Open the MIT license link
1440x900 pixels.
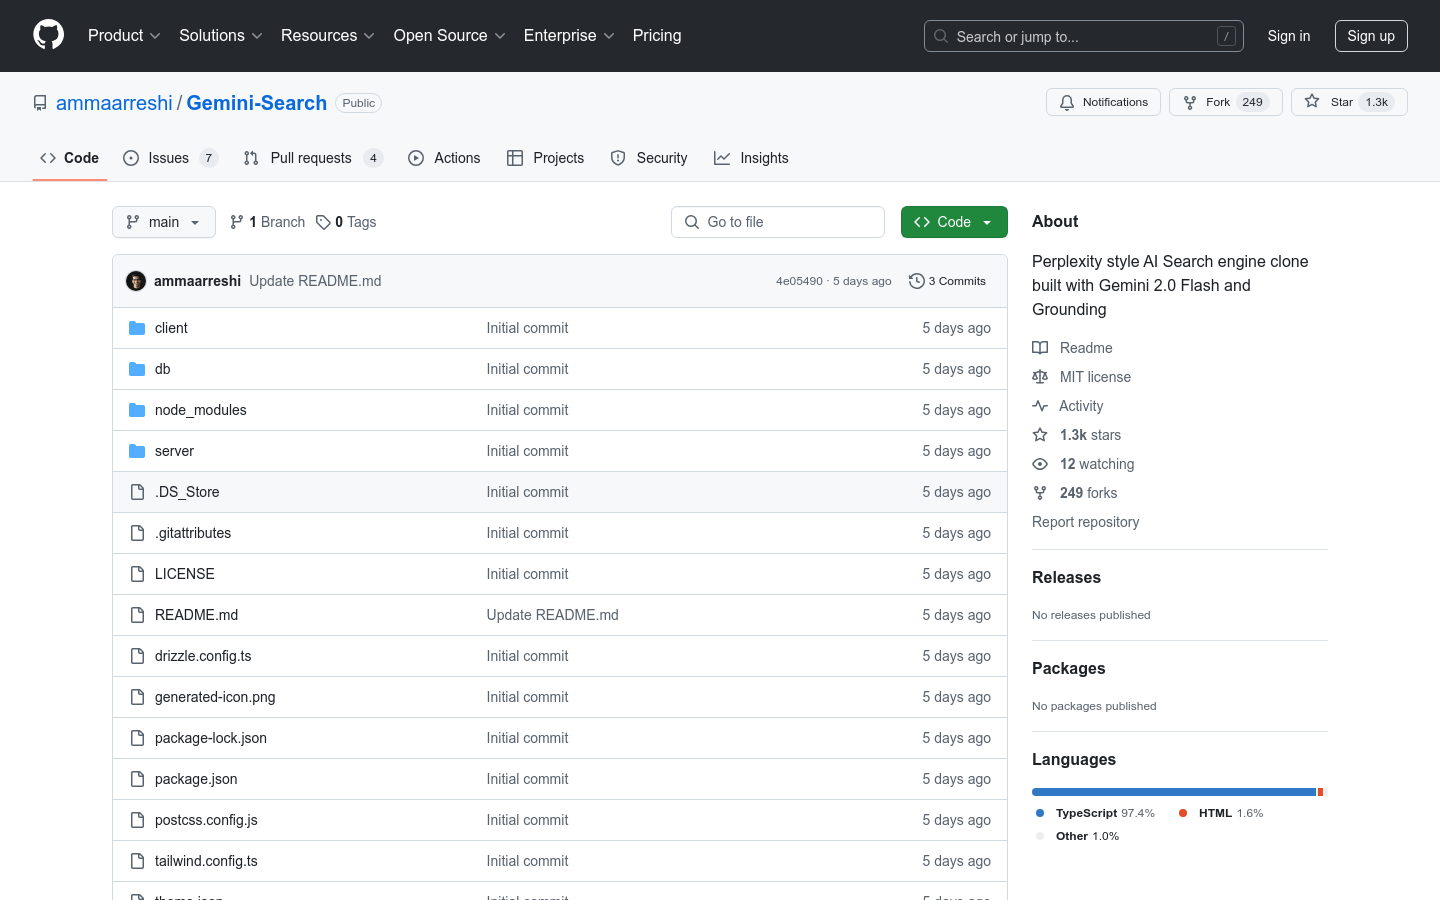pos(1095,377)
